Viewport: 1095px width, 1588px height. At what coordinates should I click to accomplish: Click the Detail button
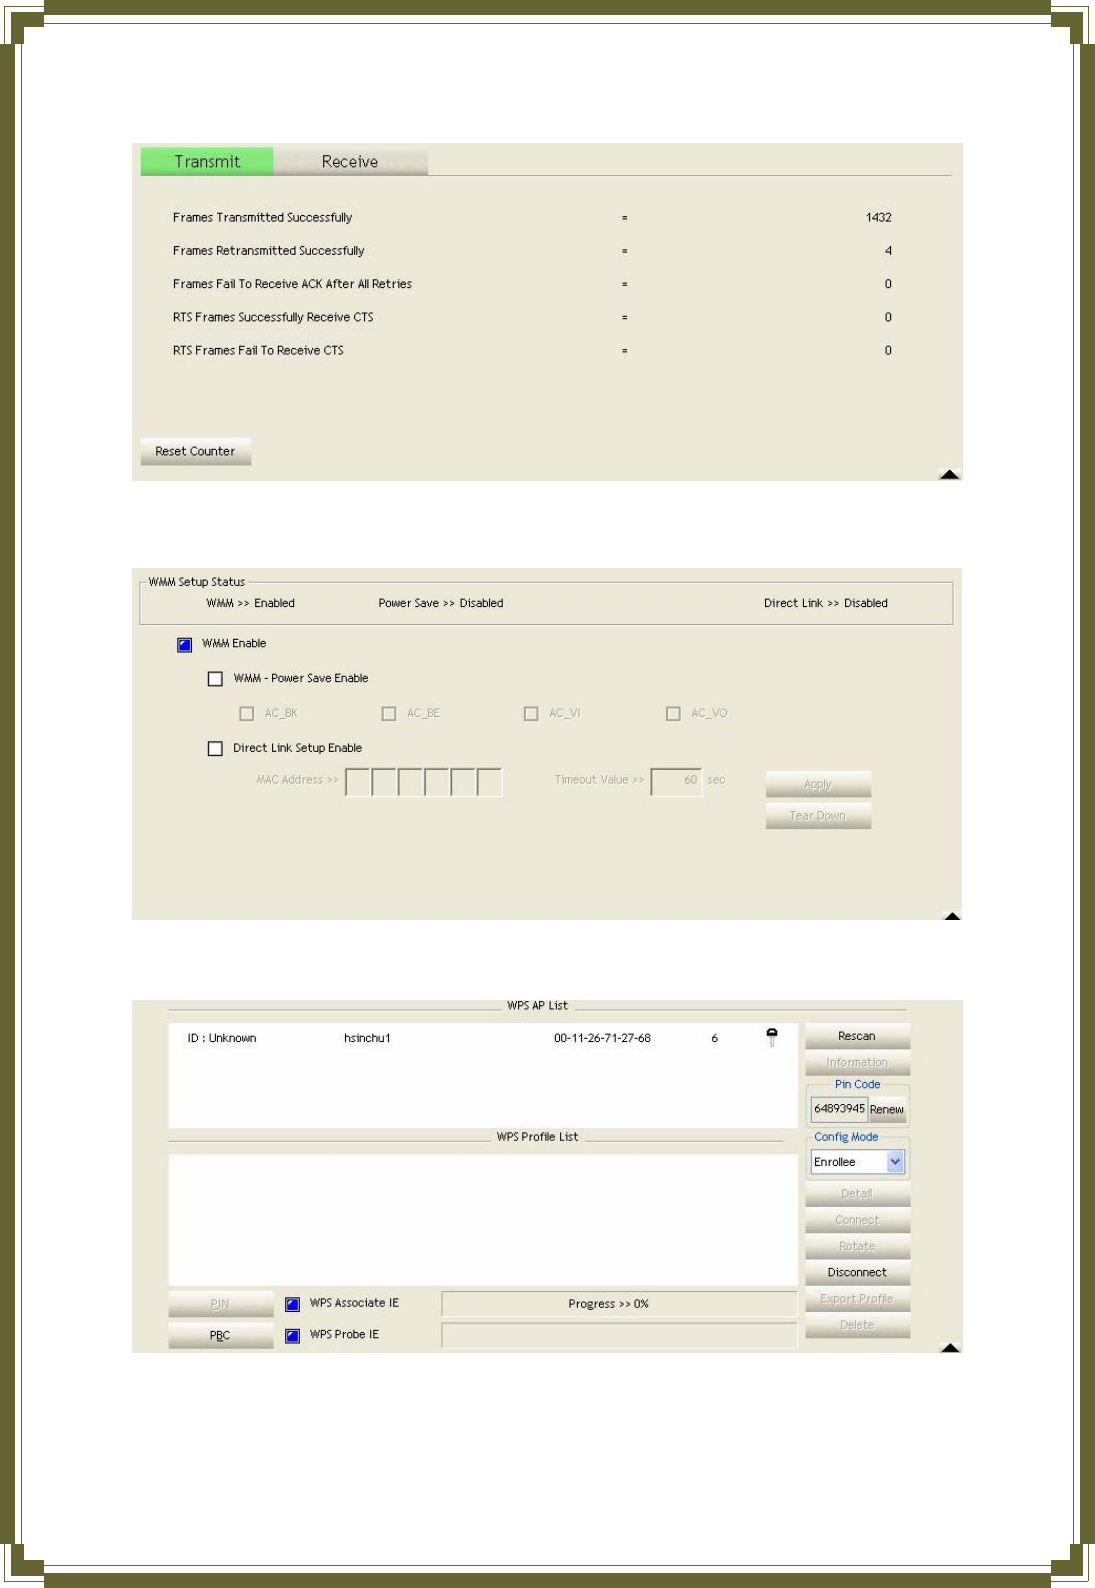click(x=857, y=1193)
